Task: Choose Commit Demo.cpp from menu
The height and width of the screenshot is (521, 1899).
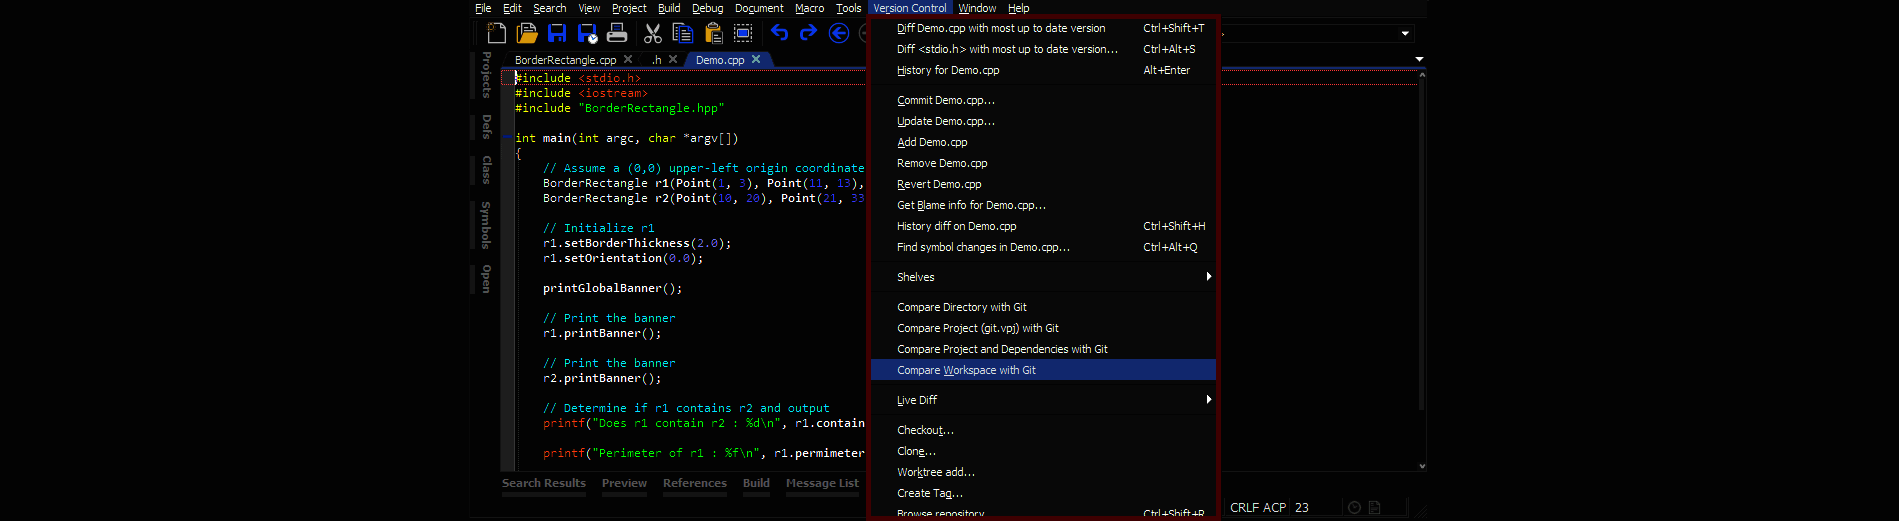Action: tap(945, 100)
